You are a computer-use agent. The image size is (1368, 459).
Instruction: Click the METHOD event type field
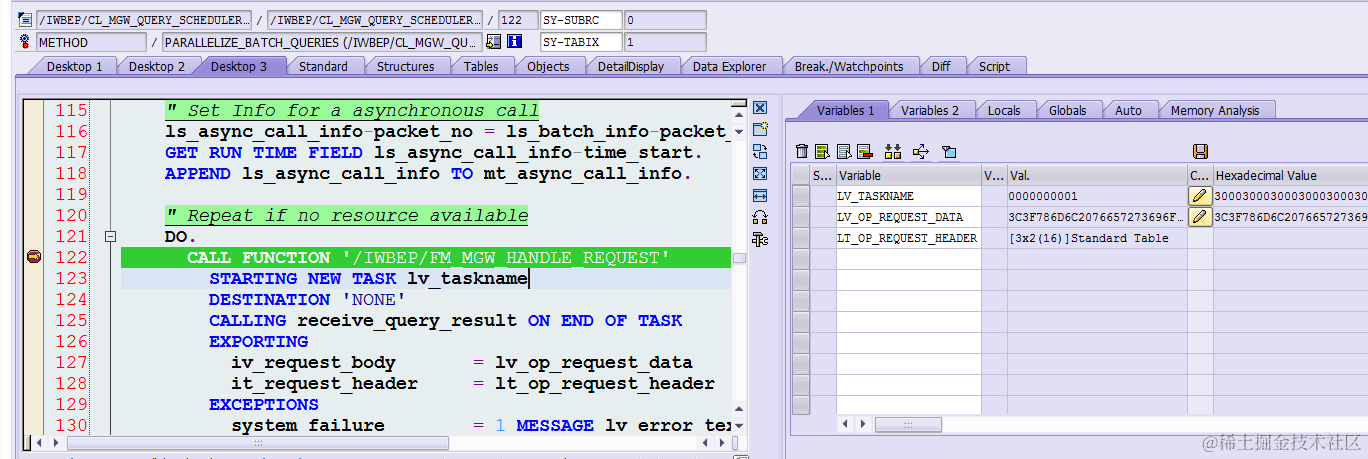(91, 42)
